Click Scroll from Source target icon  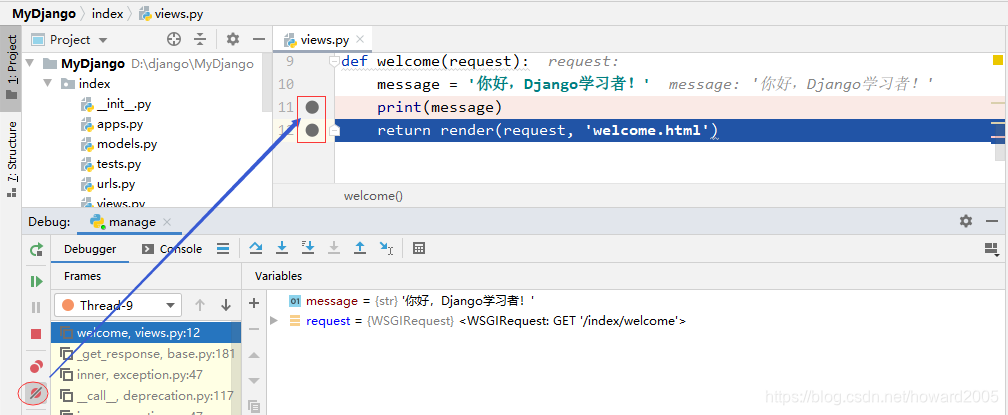point(174,39)
